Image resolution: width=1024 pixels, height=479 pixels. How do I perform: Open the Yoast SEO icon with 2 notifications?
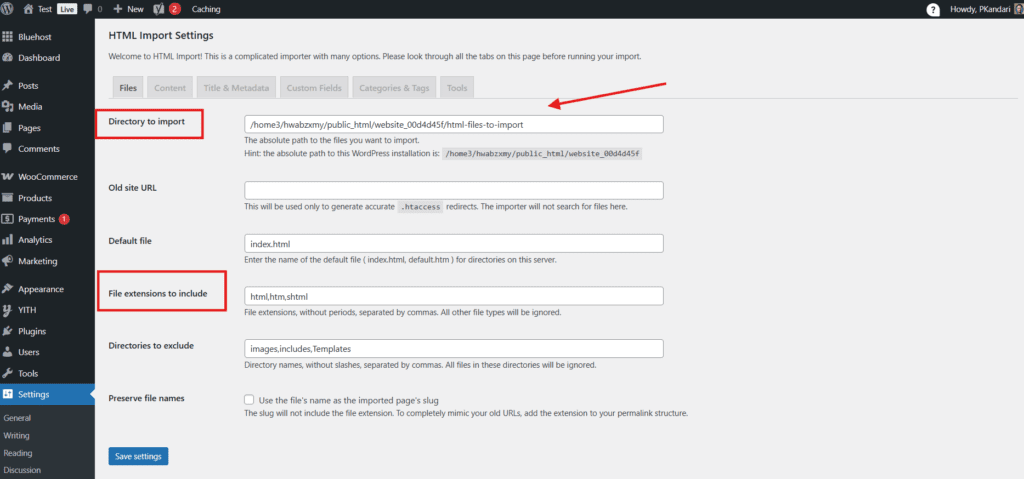[x=158, y=9]
